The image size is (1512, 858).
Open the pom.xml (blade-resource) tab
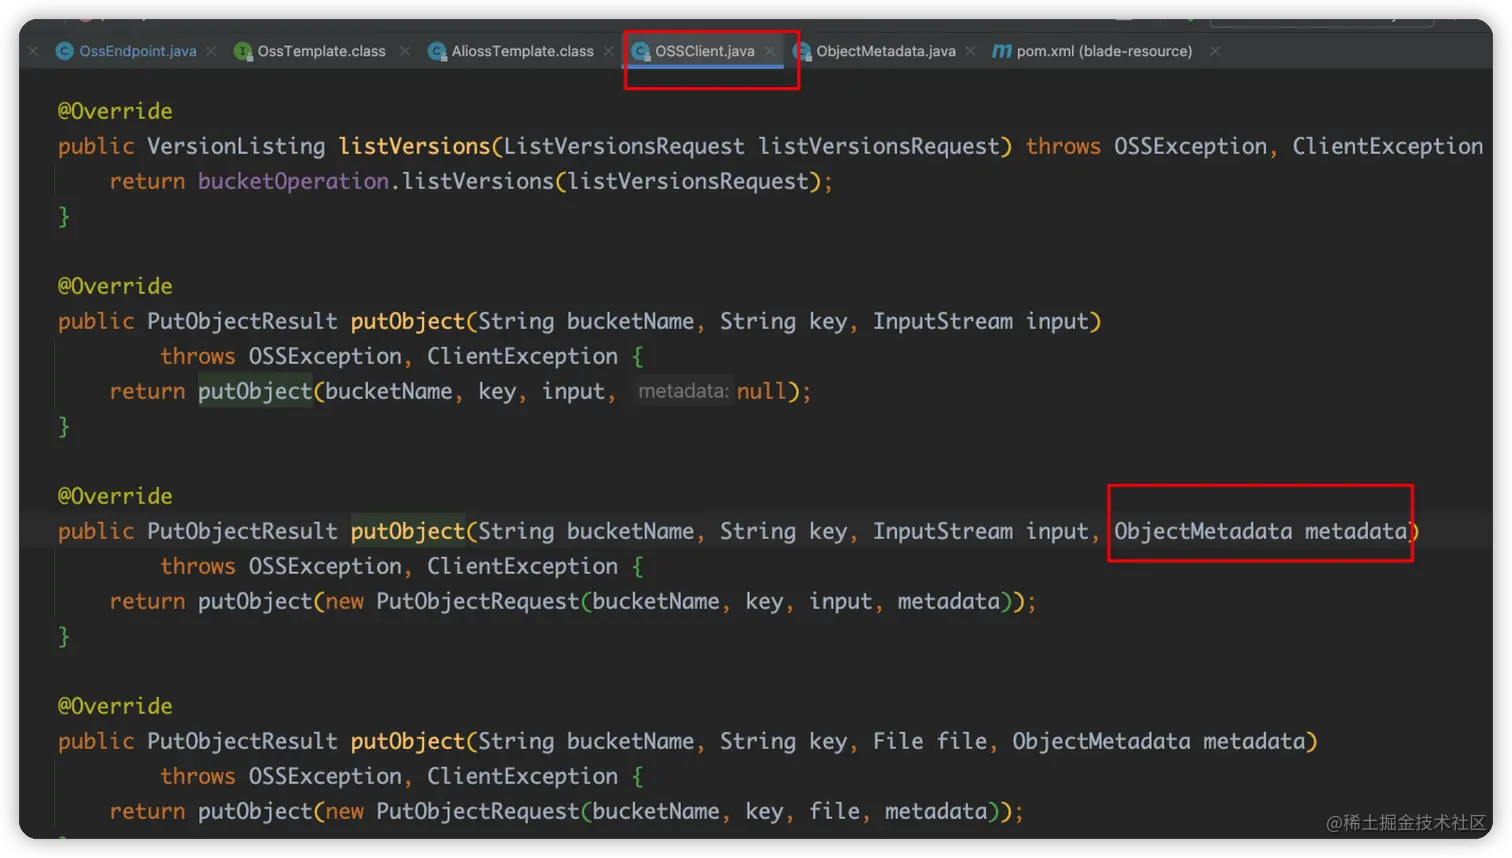point(1104,51)
